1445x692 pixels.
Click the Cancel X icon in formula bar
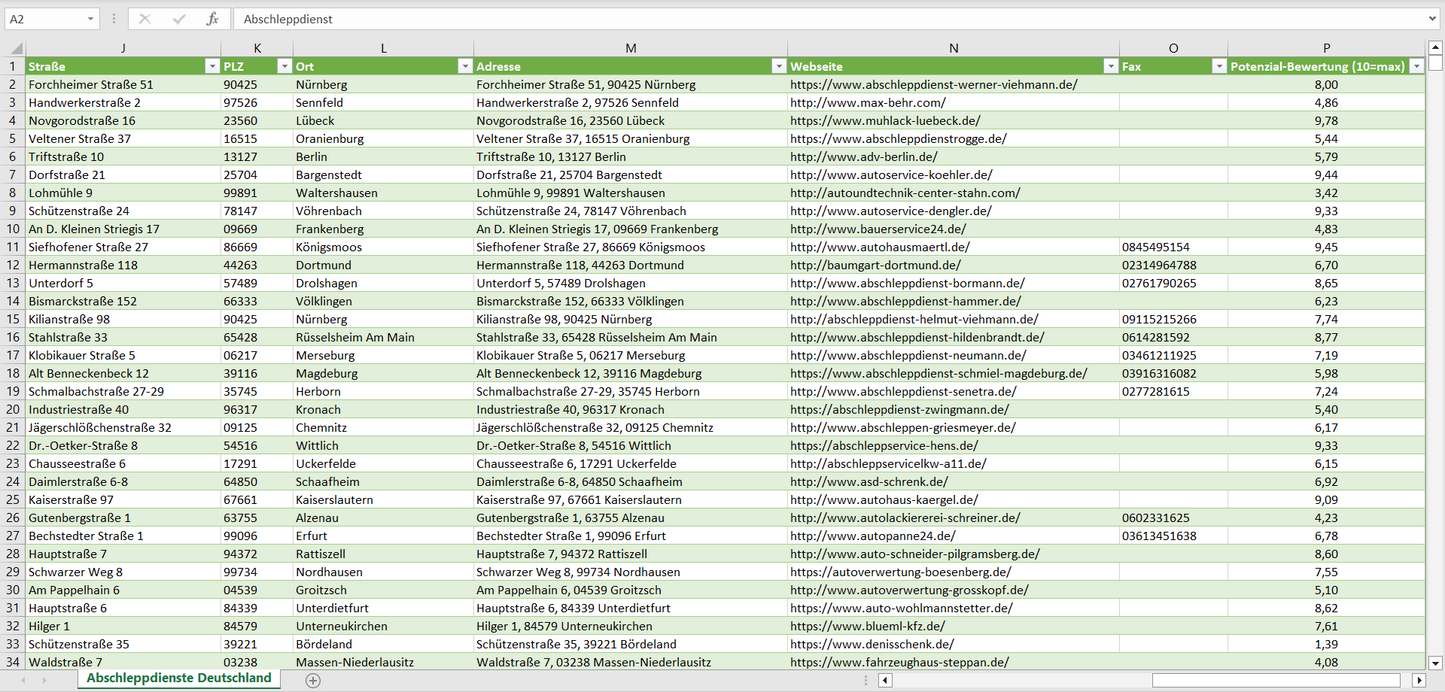tap(145, 19)
